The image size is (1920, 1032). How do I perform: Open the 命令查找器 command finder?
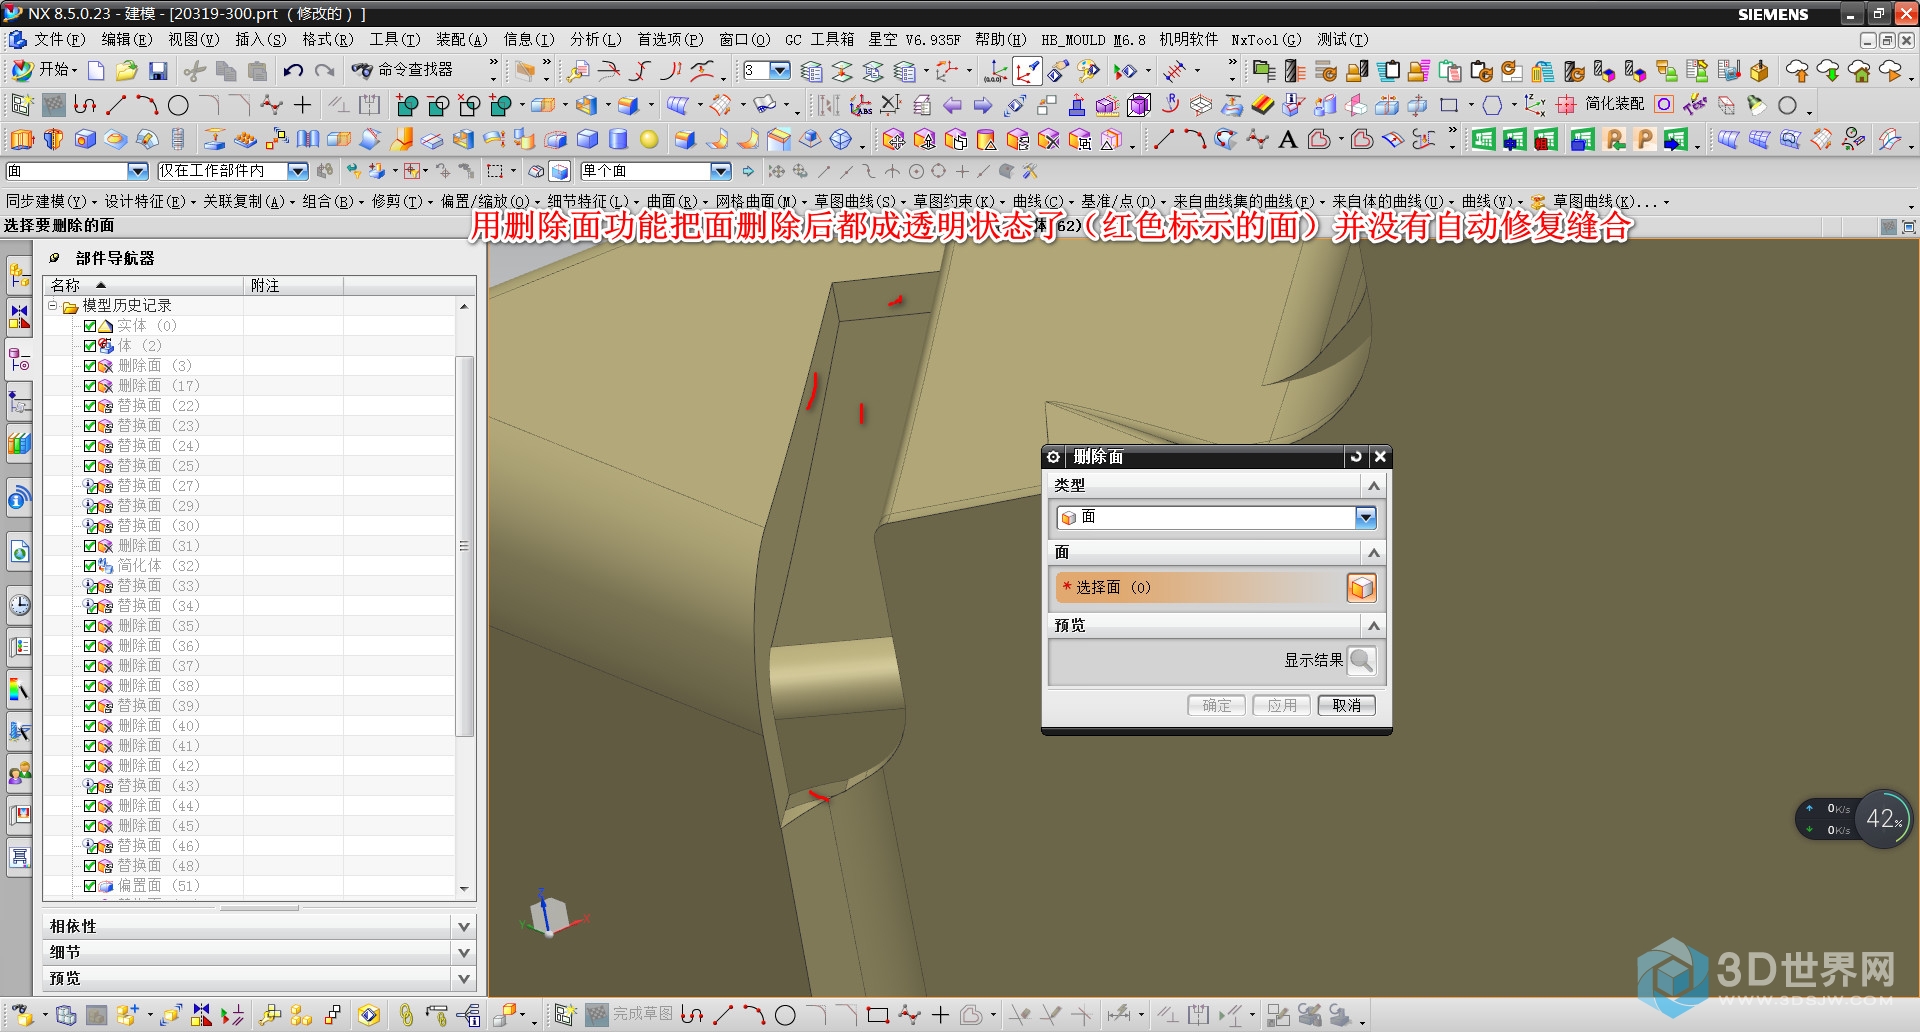pos(403,70)
